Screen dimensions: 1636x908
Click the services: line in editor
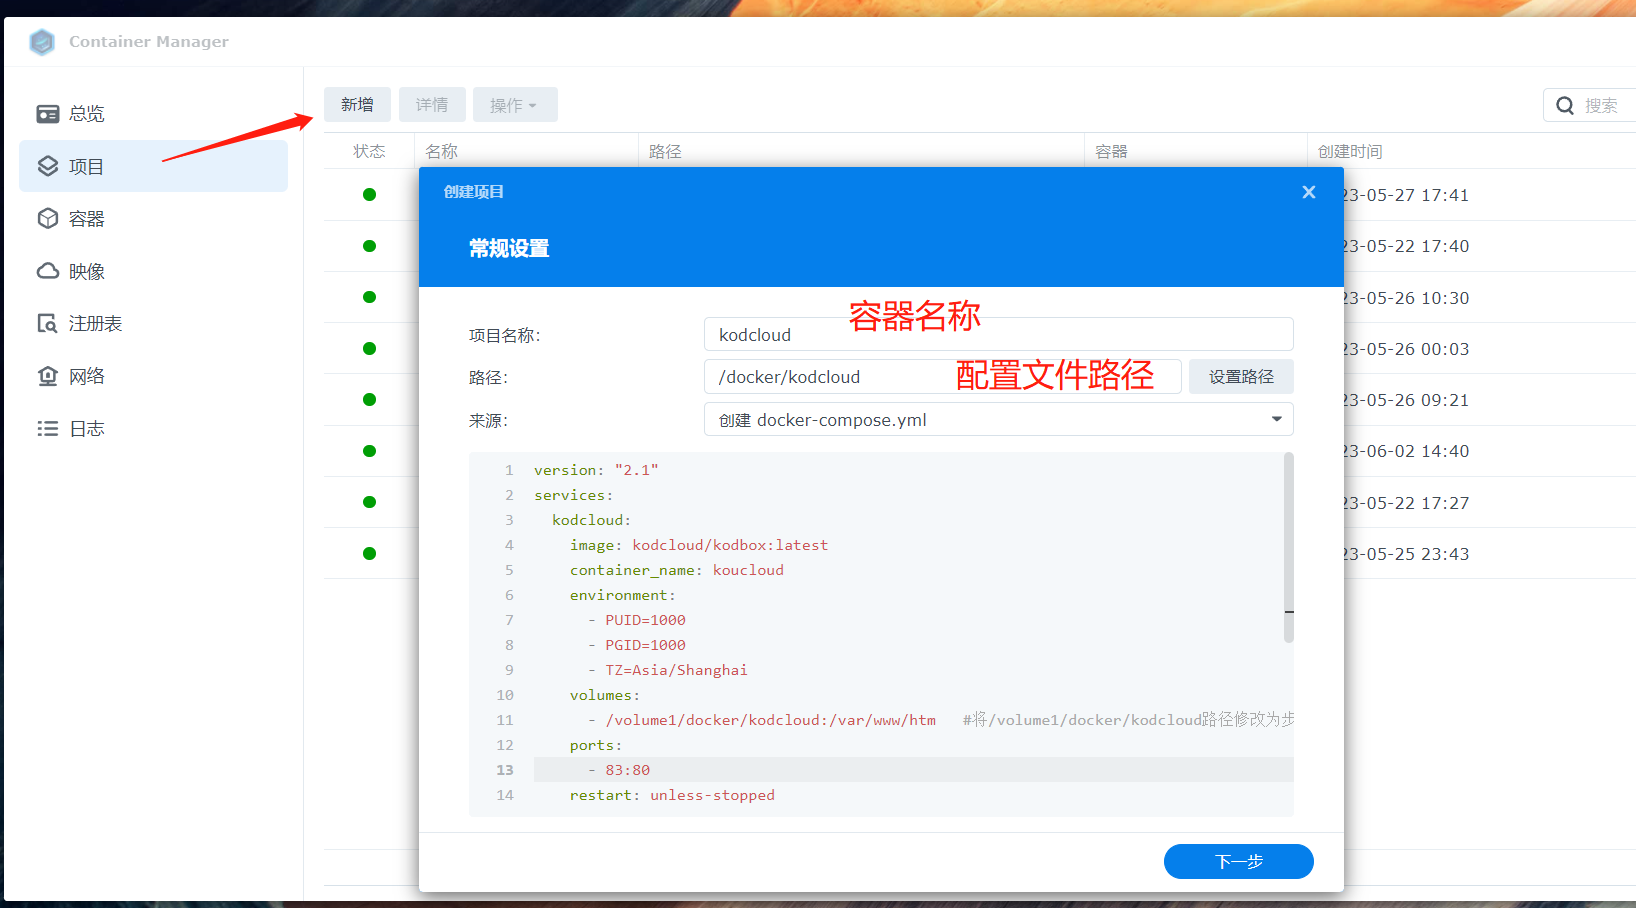point(574,495)
